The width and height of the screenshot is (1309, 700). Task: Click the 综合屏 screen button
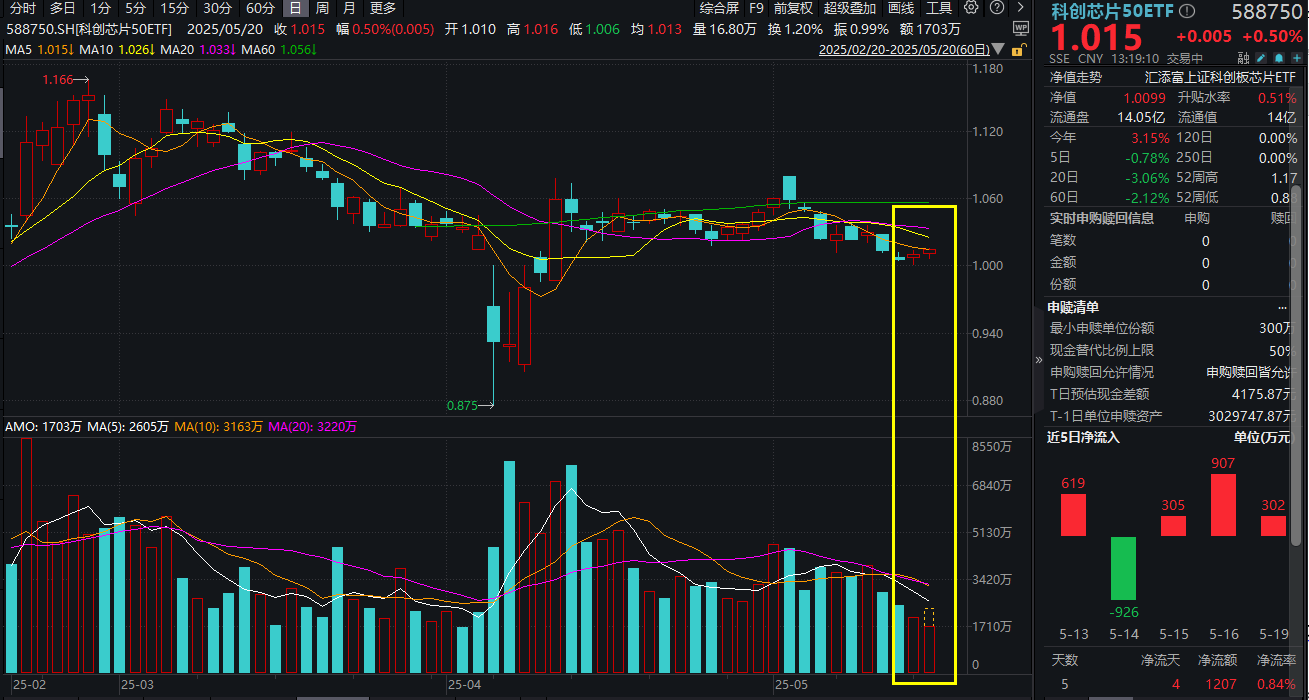pyautogui.click(x=720, y=9)
